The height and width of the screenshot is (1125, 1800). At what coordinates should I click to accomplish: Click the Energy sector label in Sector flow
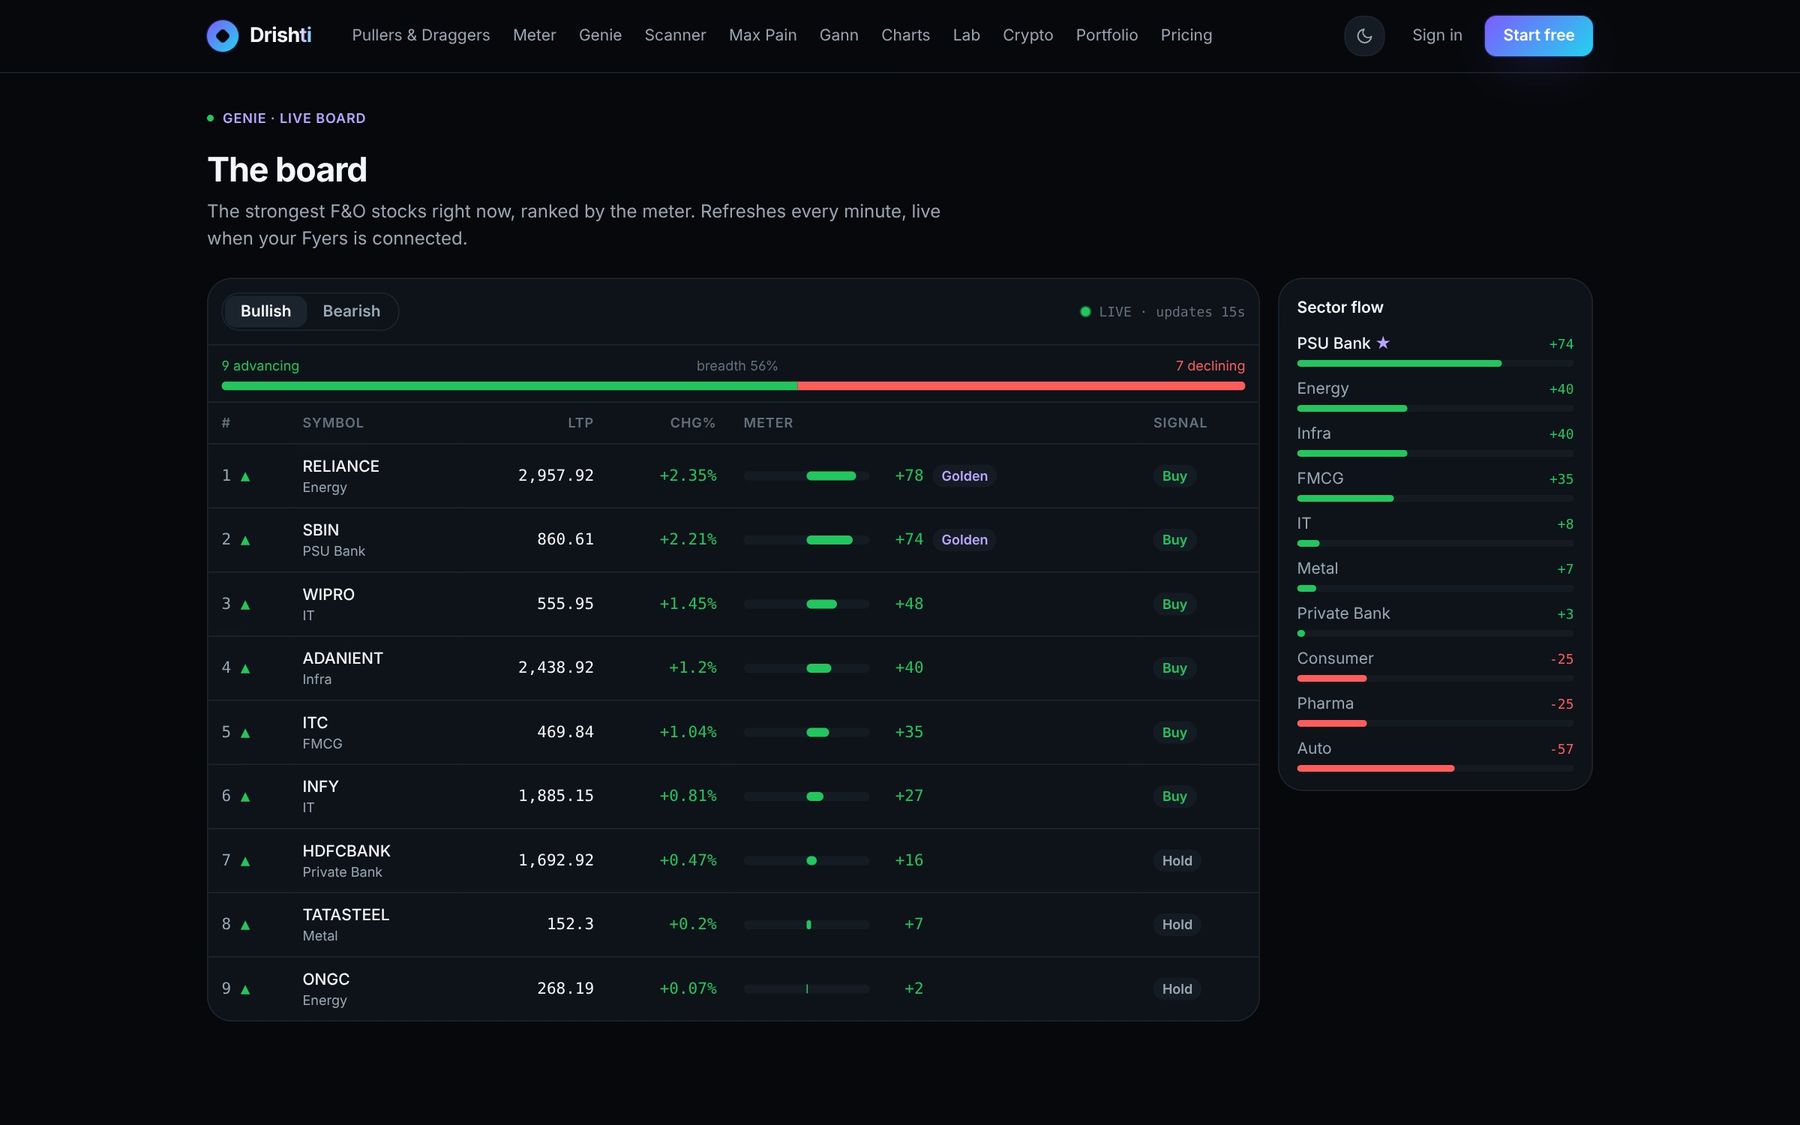pos(1322,388)
